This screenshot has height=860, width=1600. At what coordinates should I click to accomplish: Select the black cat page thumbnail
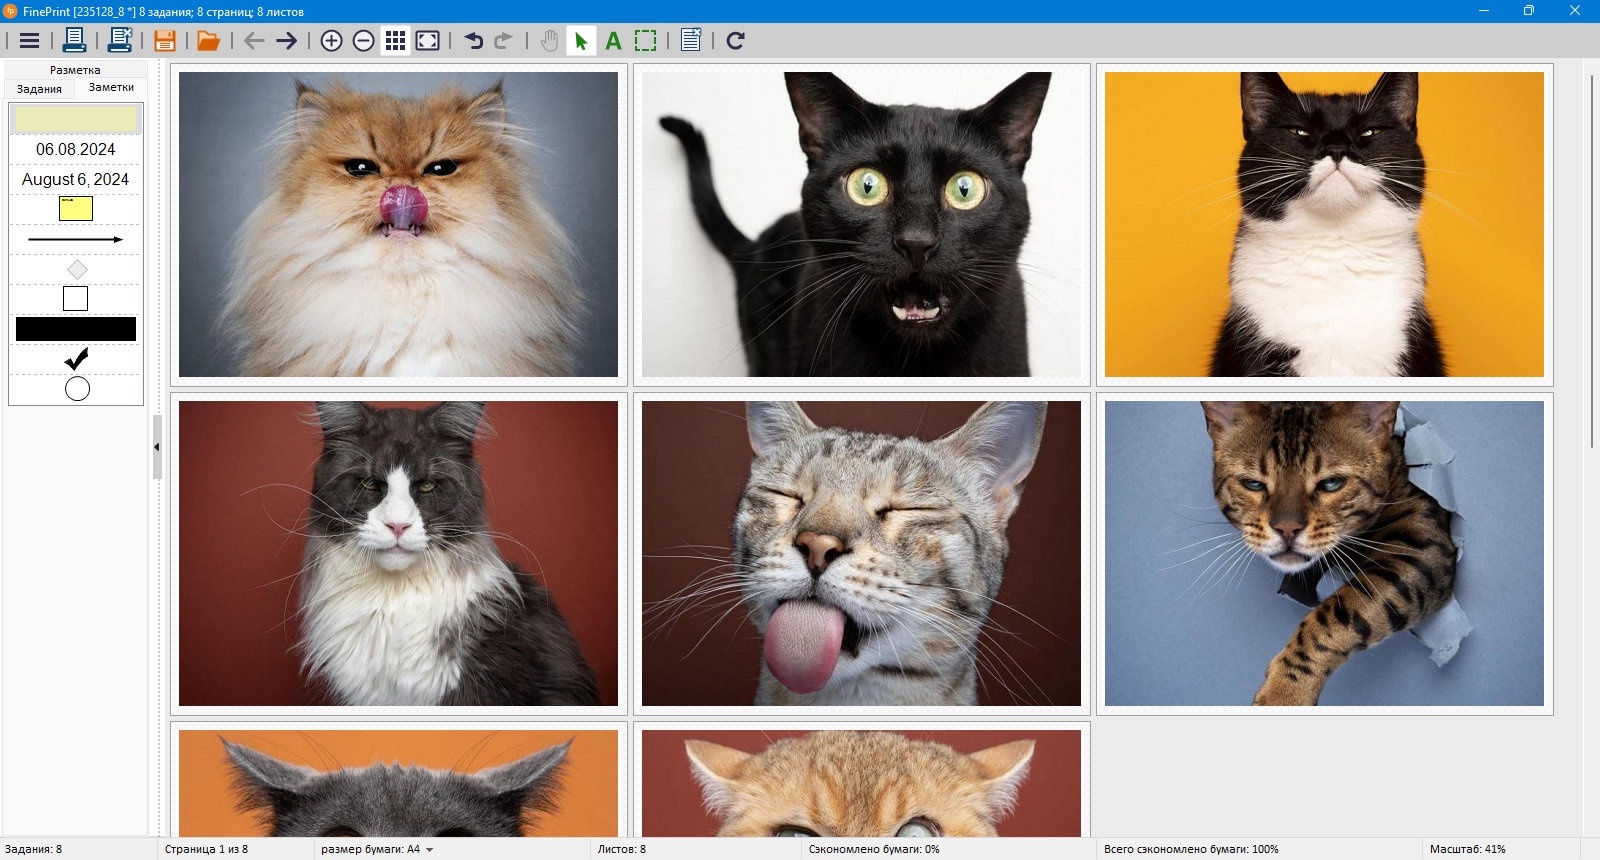pos(861,224)
